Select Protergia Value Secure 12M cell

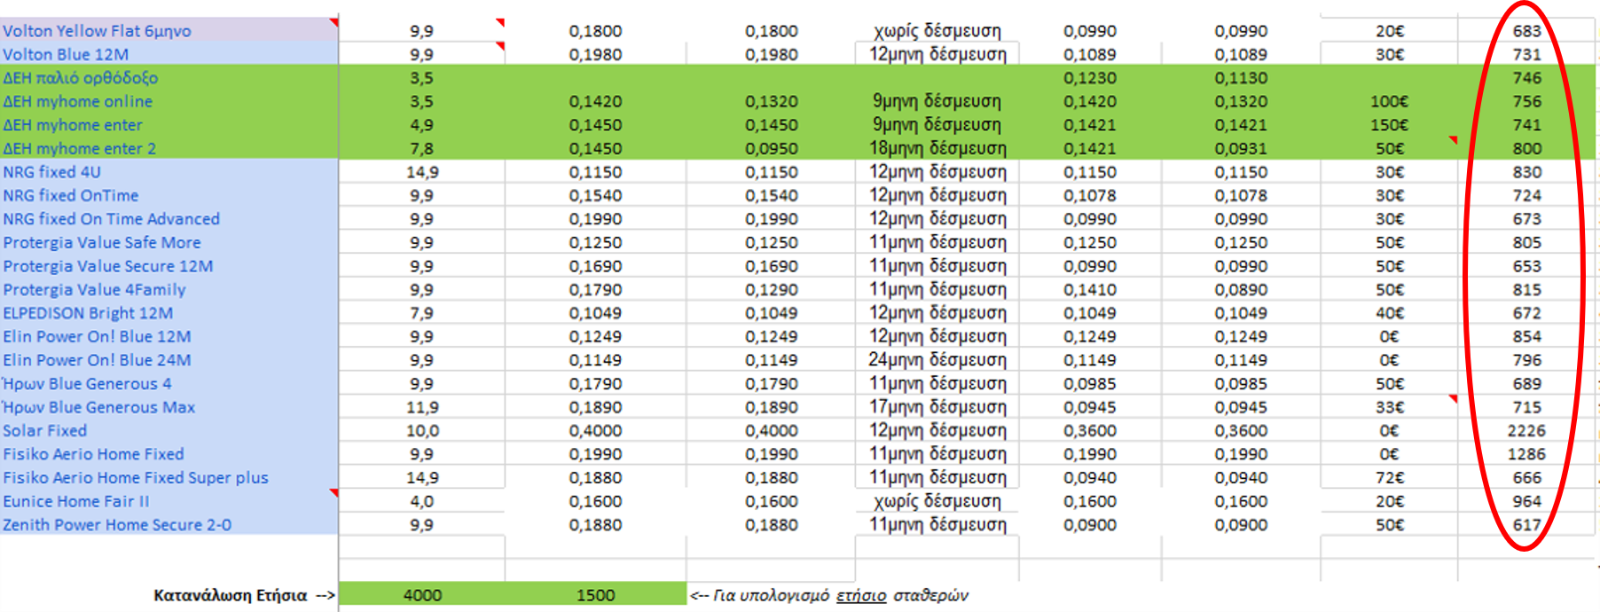point(169,266)
